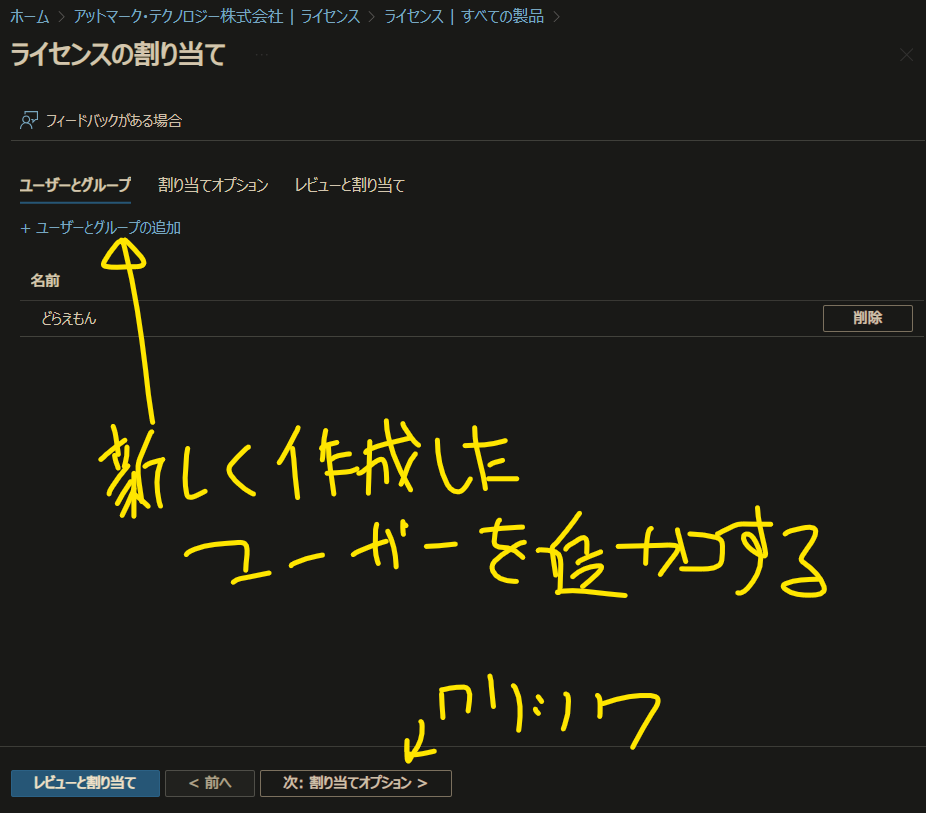Select the ユーザーとグループ tab
926x813 pixels.
(x=74, y=185)
